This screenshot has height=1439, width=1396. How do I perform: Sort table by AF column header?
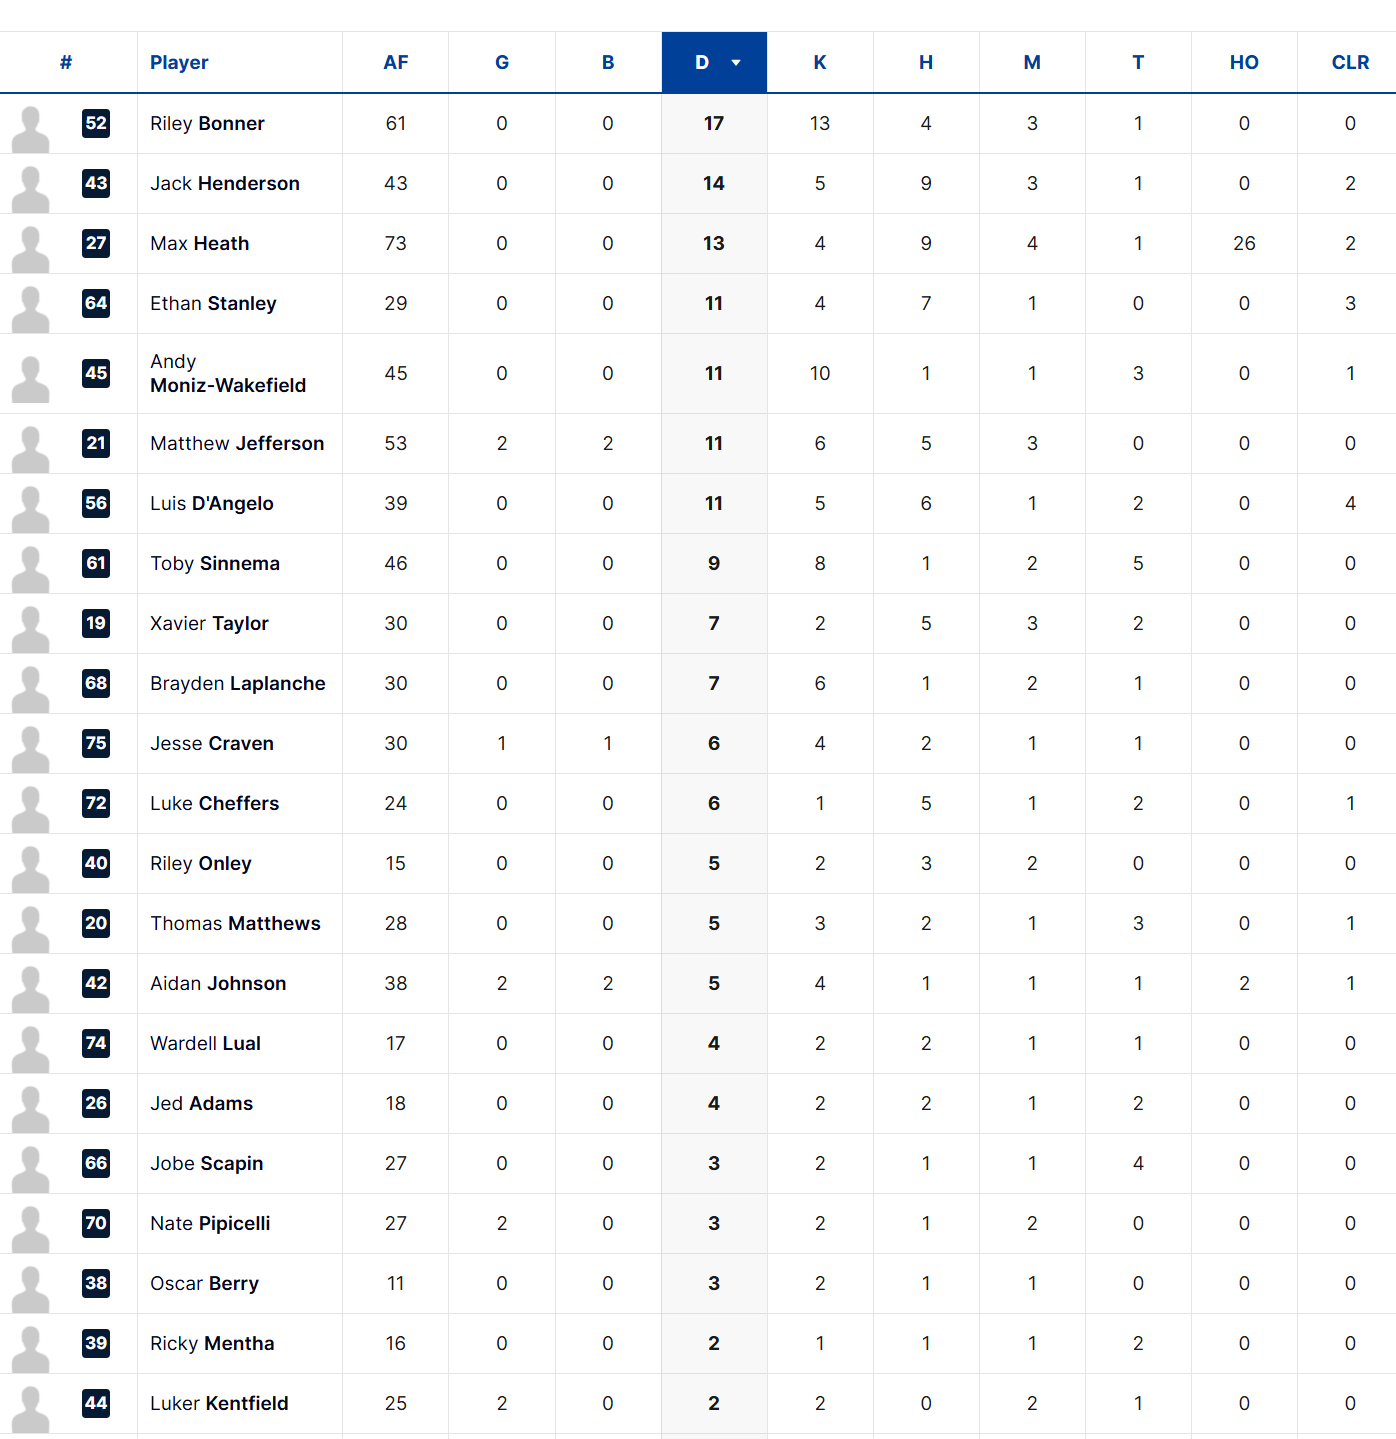coord(395,63)
